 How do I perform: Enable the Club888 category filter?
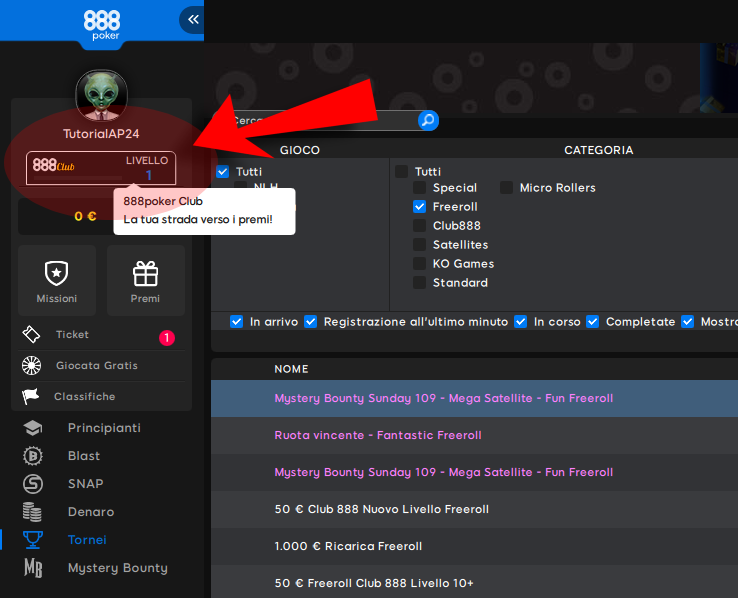pyautogui.click(x=419, y=225)
